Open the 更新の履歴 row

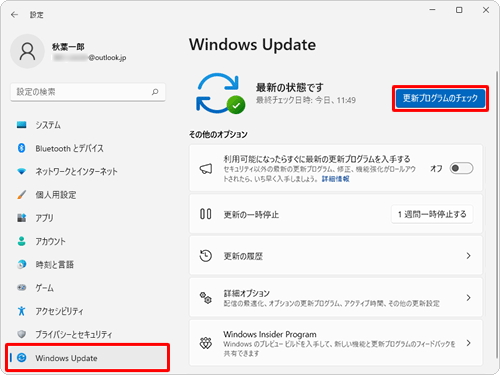[336, 256]
